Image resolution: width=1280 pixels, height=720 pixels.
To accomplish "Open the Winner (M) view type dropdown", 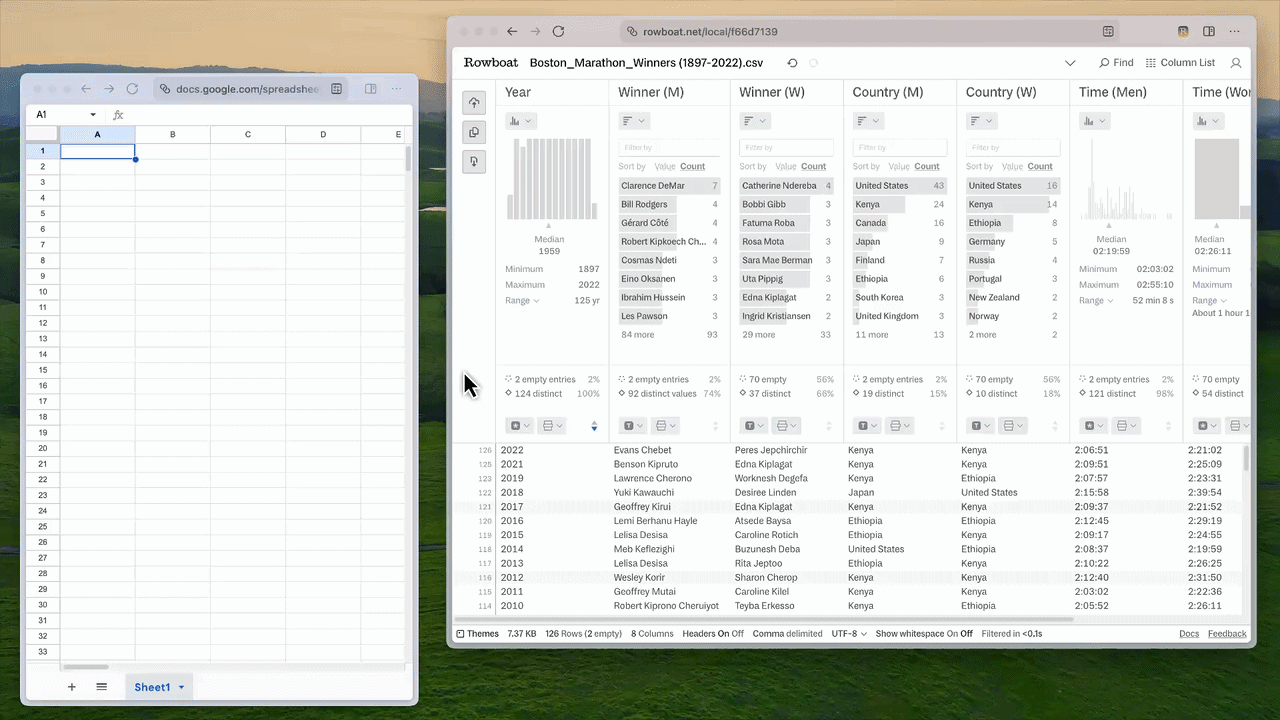I will pyautogui.click(x=634, y=121).
